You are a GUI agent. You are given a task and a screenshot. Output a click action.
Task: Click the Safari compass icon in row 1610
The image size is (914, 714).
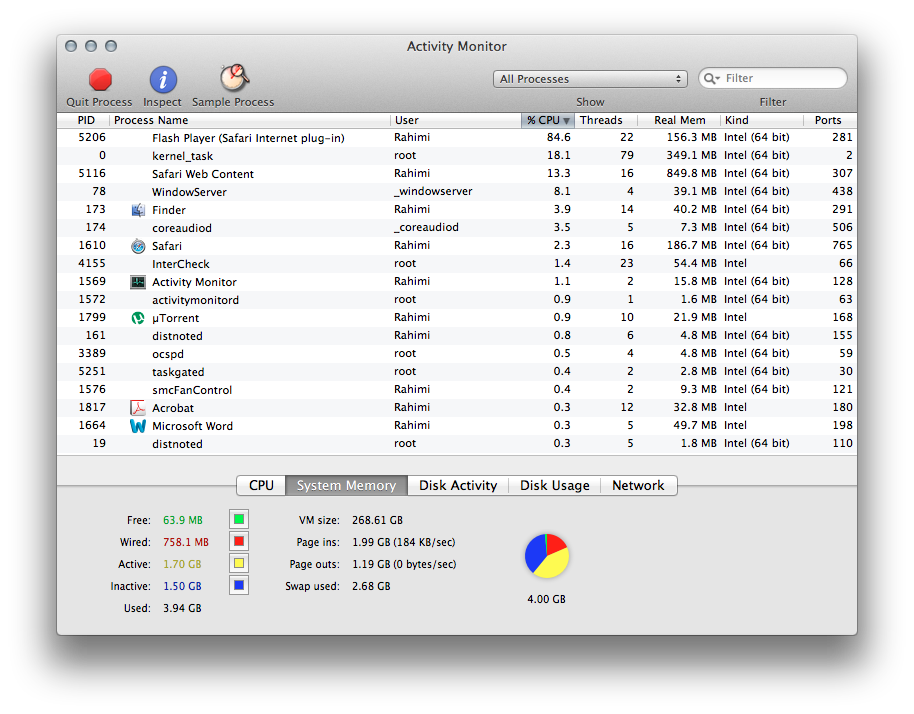(138, 246)
